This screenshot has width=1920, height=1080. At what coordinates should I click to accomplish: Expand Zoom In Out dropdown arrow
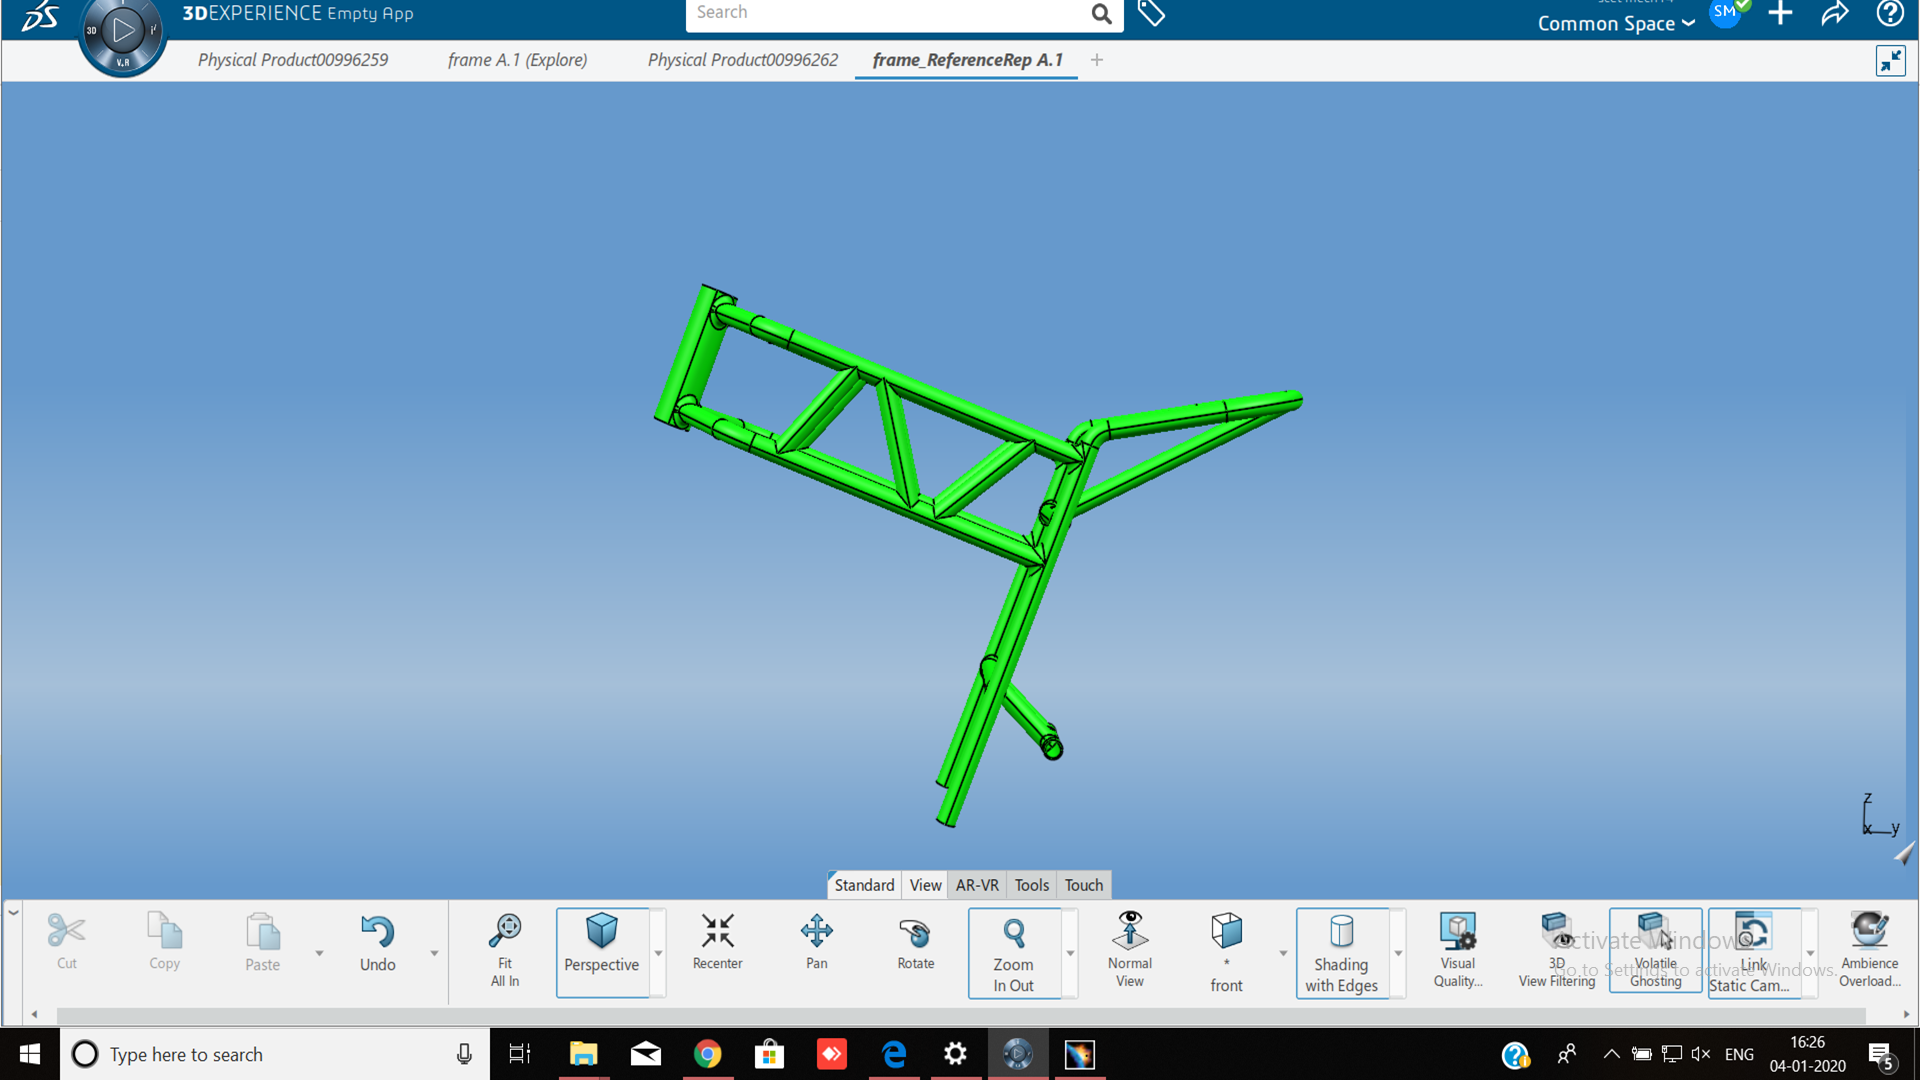(1070, 953)
